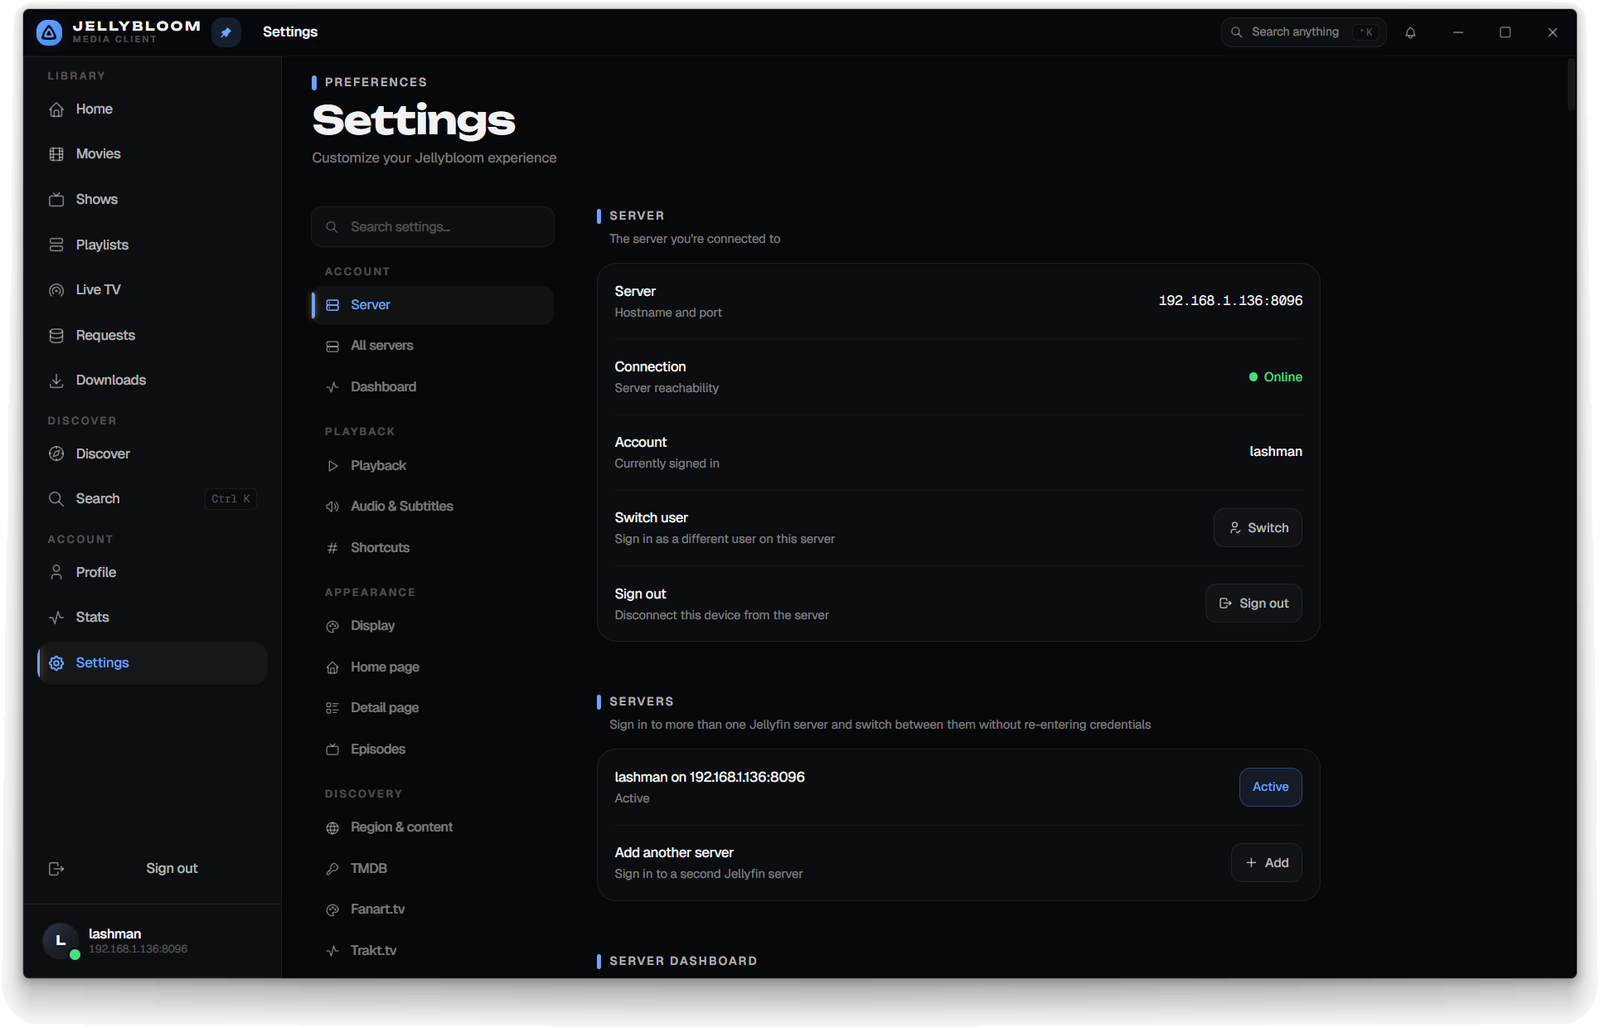
Task: Open the Movies library
Action: (152, 154)
